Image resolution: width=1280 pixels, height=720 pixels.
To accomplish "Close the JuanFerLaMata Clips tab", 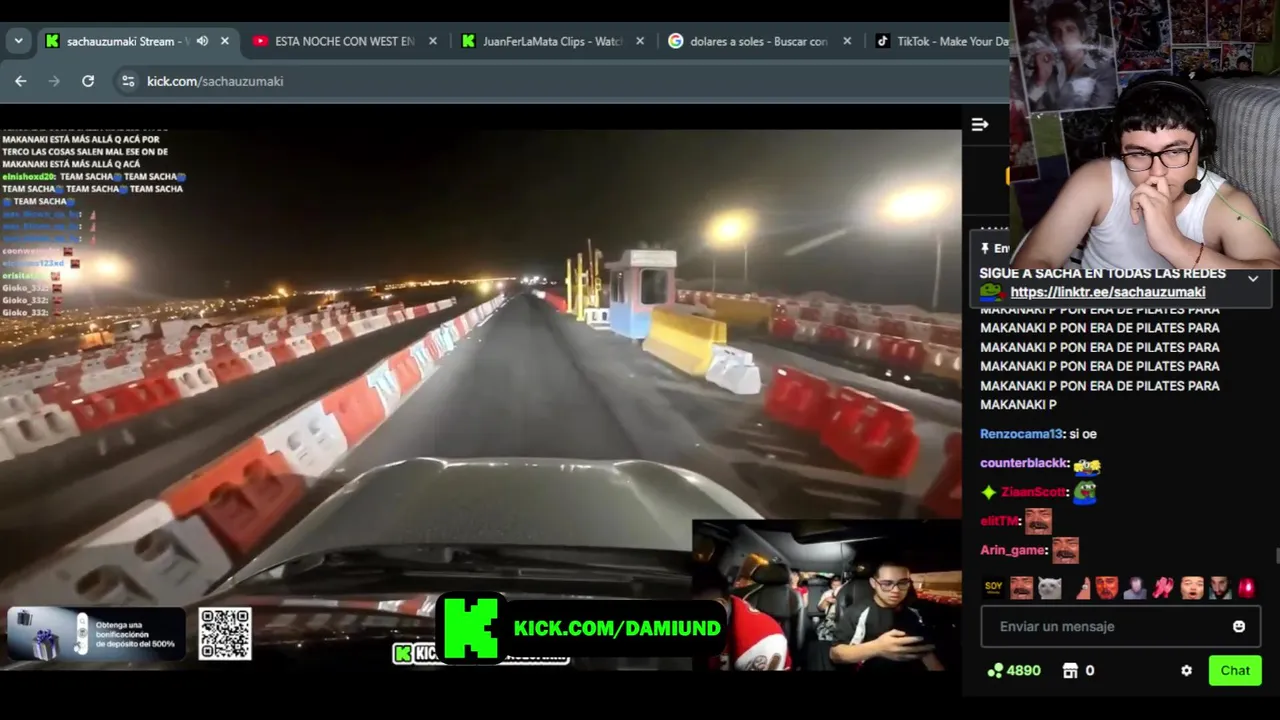I will [x=640, y=41].
